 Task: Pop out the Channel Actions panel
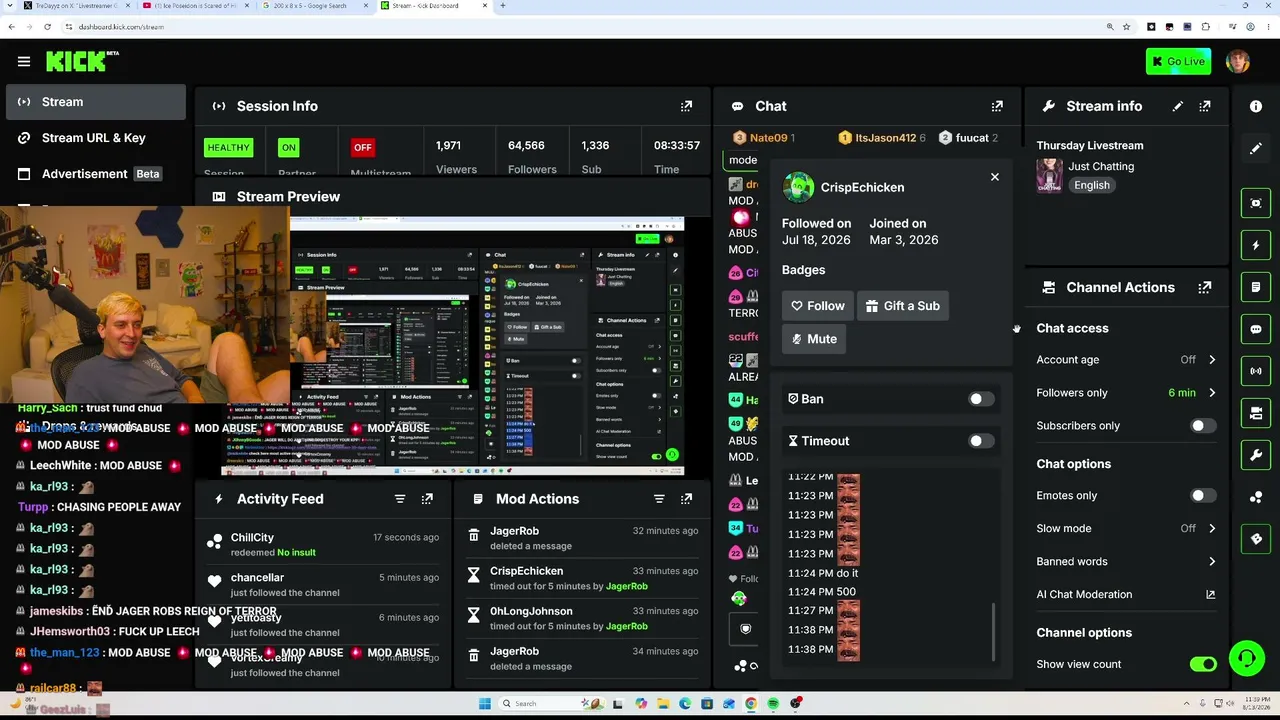(1205, 287)
